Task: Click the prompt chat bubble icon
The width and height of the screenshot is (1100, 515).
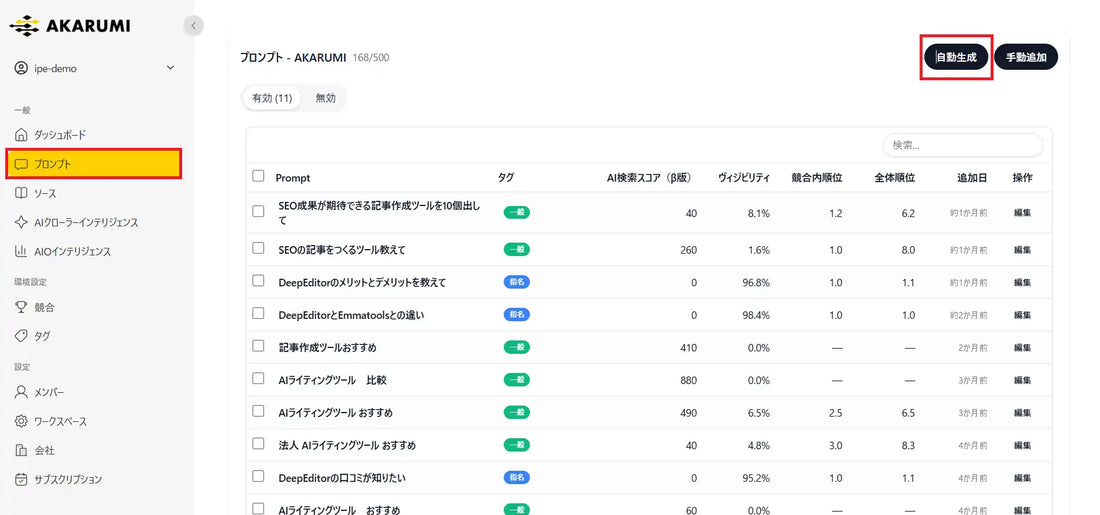Action: coord(21,164)
